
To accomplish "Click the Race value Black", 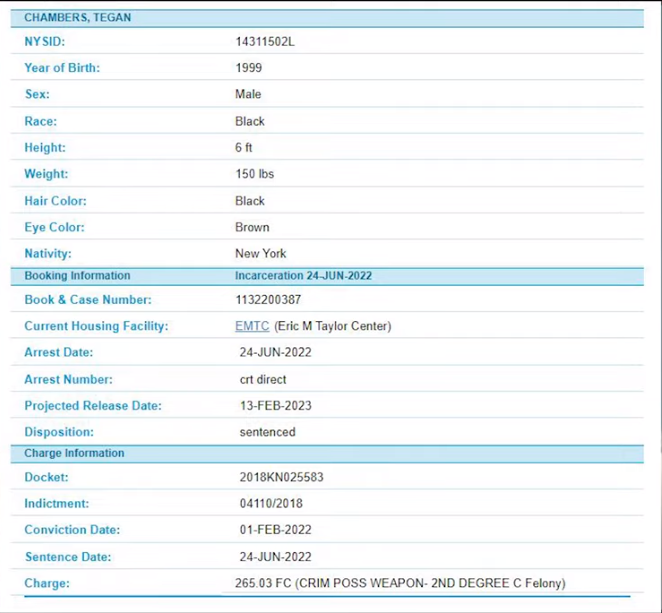I will pyautogui.click(x=250, y=122).
